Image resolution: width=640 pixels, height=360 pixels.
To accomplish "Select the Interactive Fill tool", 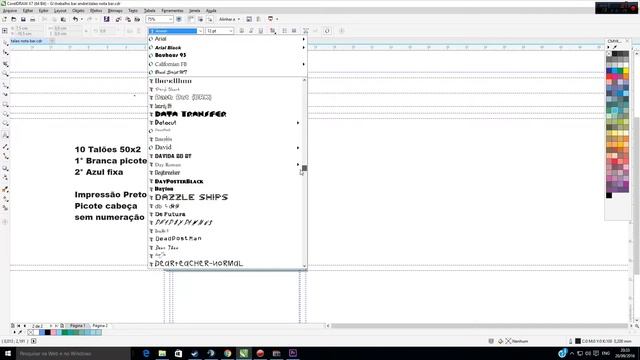I will click(x=5, y=199).
